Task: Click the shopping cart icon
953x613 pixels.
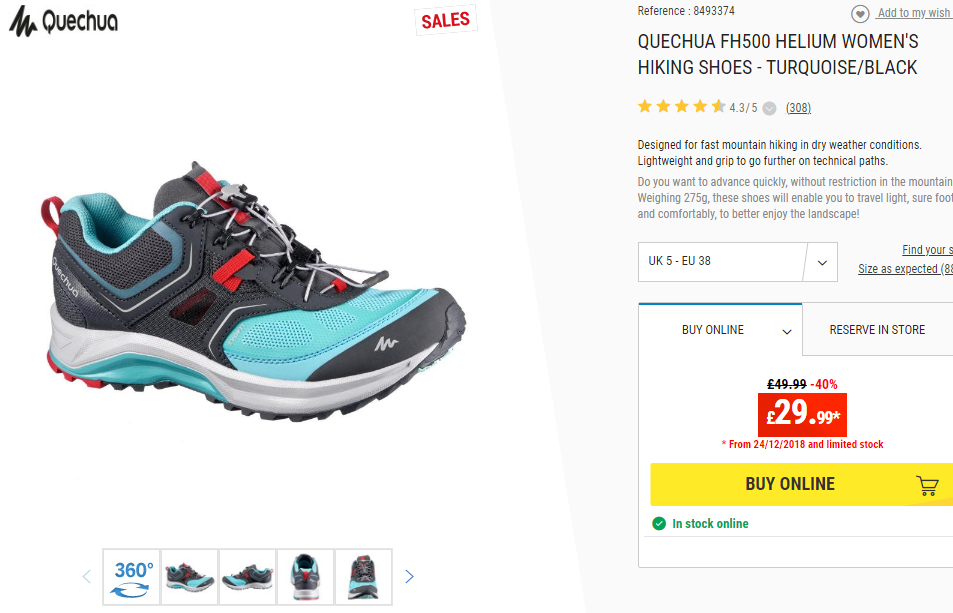Action: coord(927,485)
